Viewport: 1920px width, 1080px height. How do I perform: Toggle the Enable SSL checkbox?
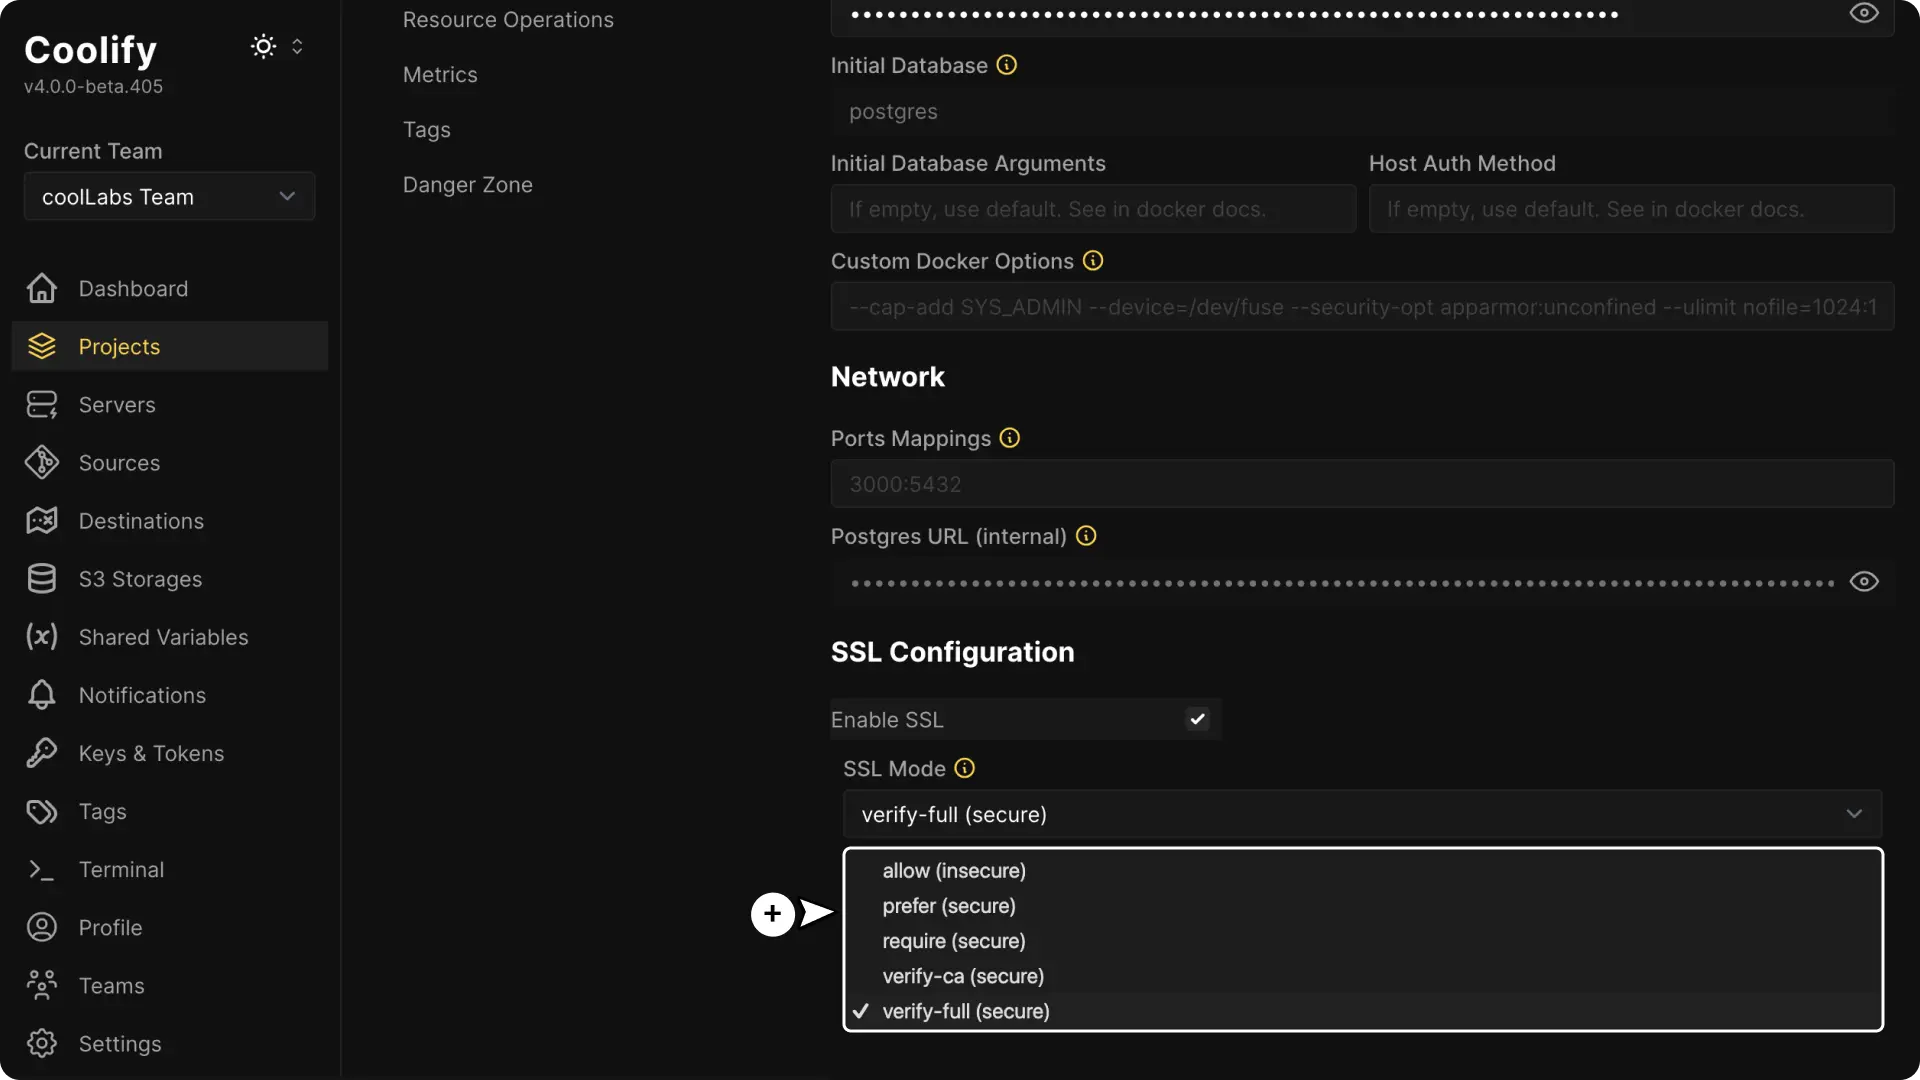[1197, 718]
